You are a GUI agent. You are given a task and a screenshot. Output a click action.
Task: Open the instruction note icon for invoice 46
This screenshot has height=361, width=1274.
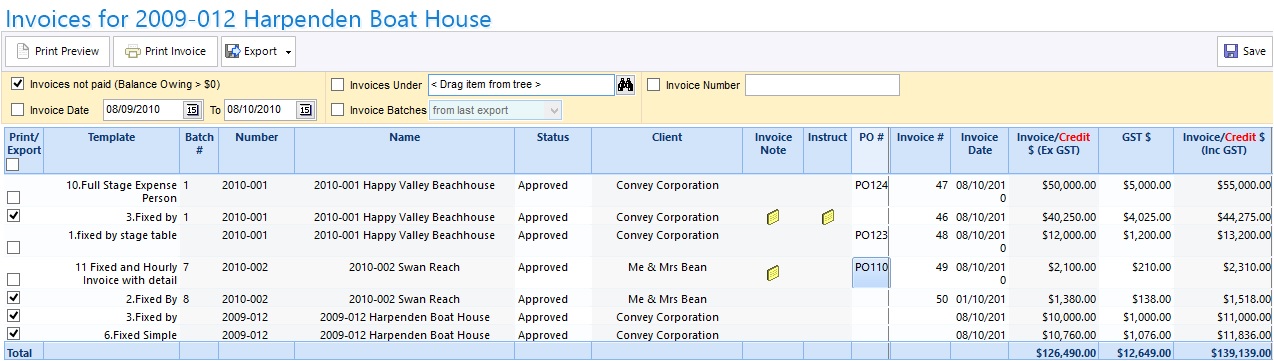828,217
